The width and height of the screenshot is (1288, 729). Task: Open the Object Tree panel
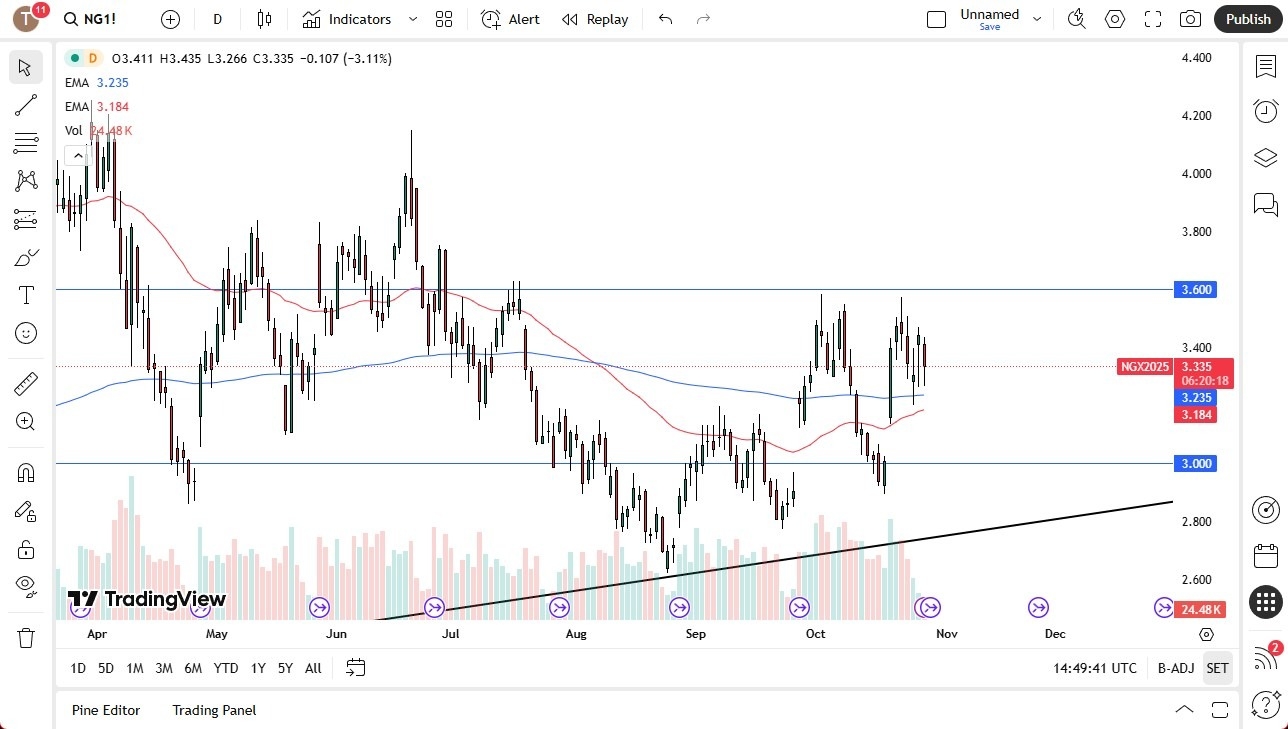click(x=1265, y=157)
